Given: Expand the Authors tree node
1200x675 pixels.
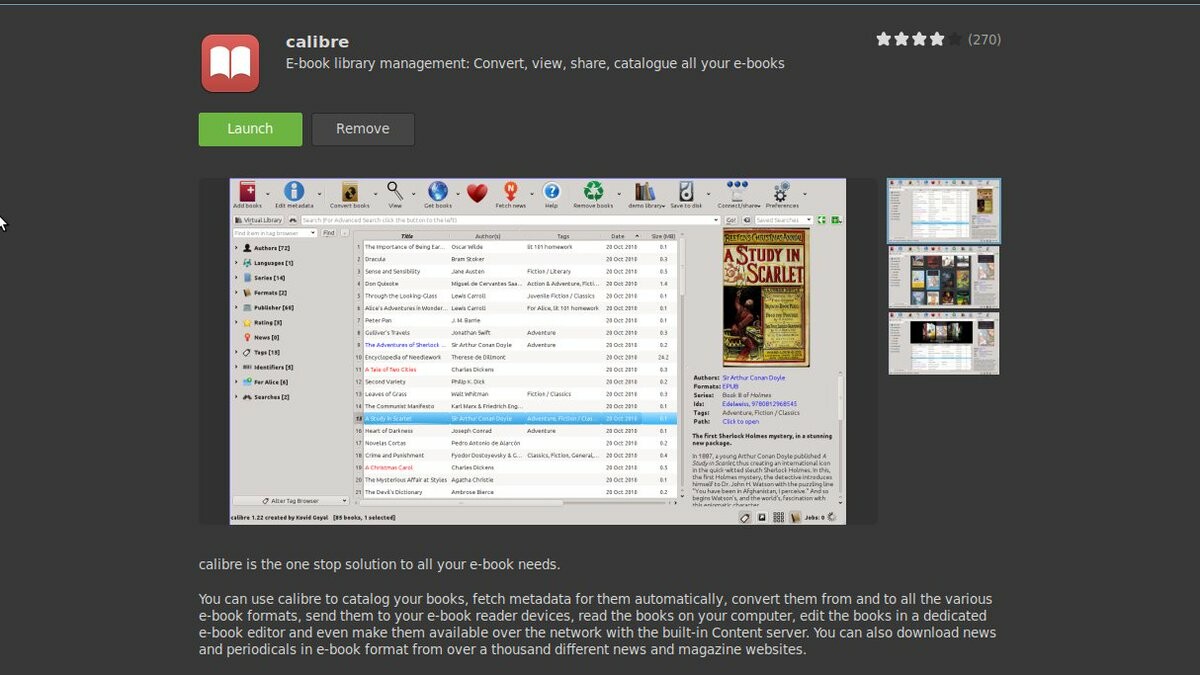Looking at the screenshot, I should tap(237, 248).
